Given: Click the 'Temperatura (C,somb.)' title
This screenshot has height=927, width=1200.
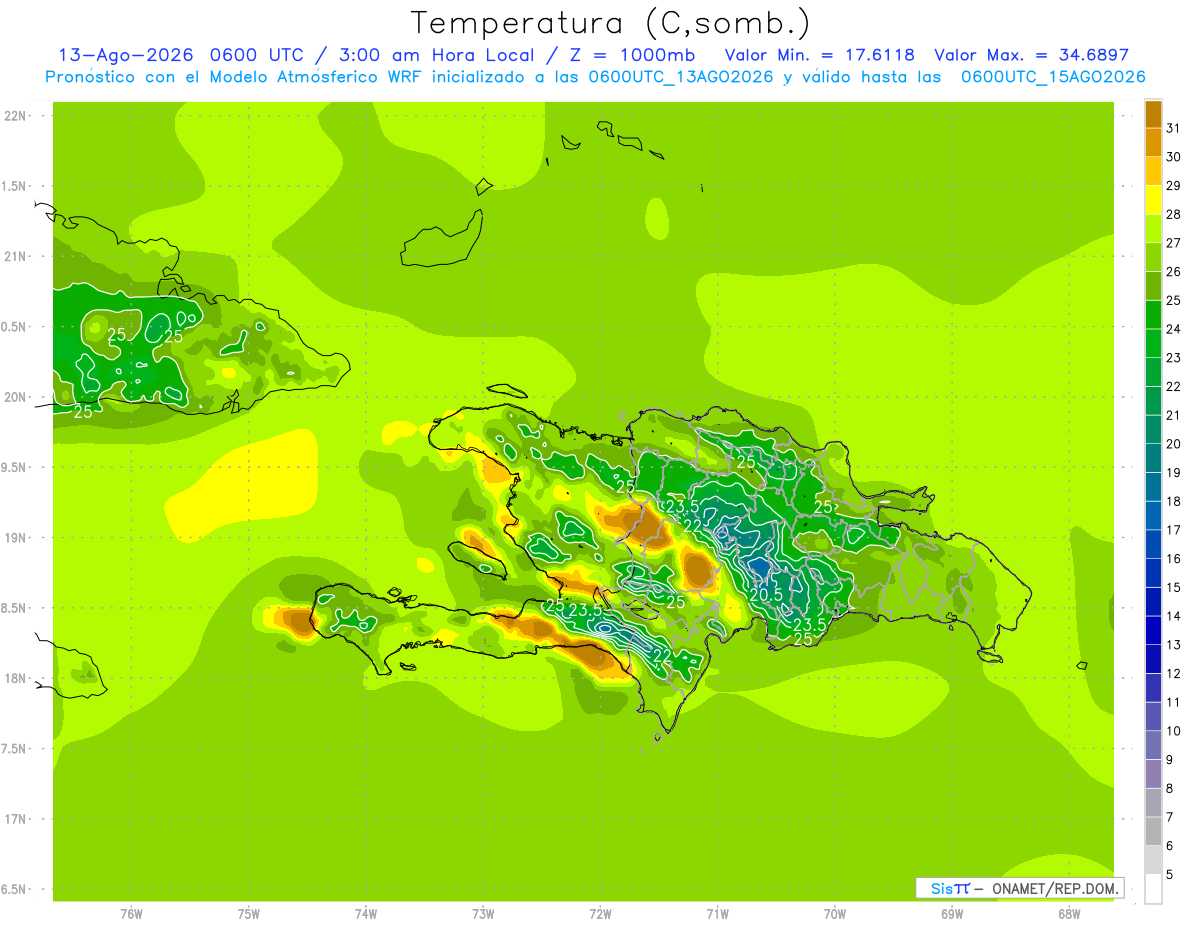Looking at the screenshot, I should pos(611,22).
